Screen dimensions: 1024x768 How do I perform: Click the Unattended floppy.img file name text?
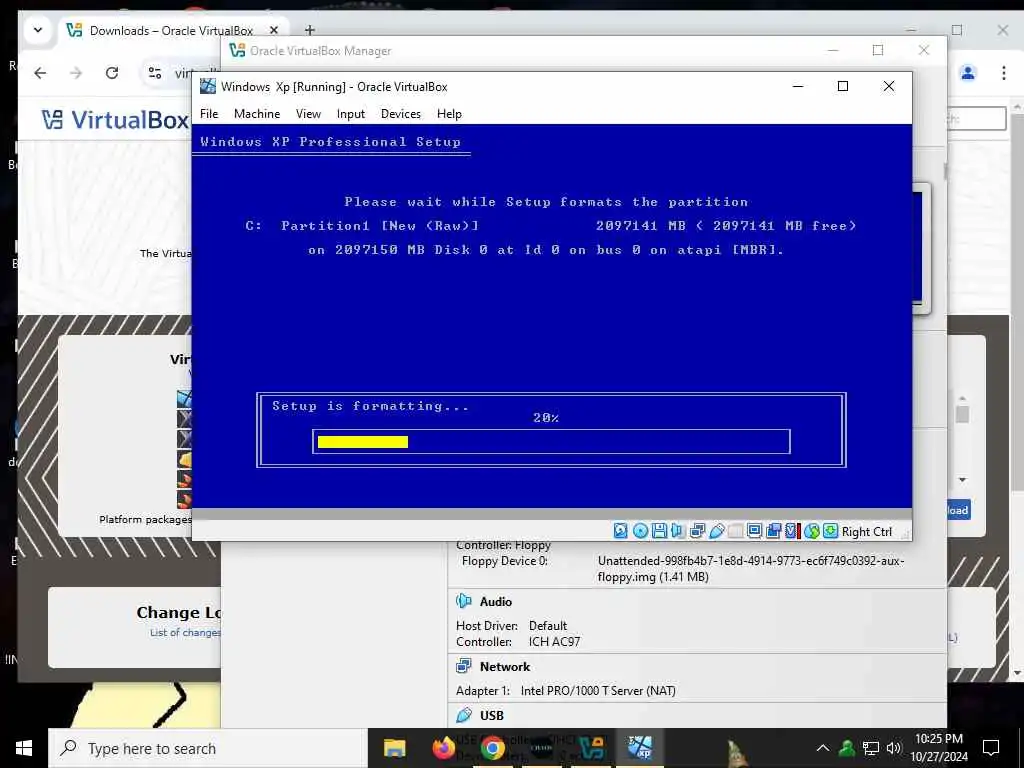751,569
